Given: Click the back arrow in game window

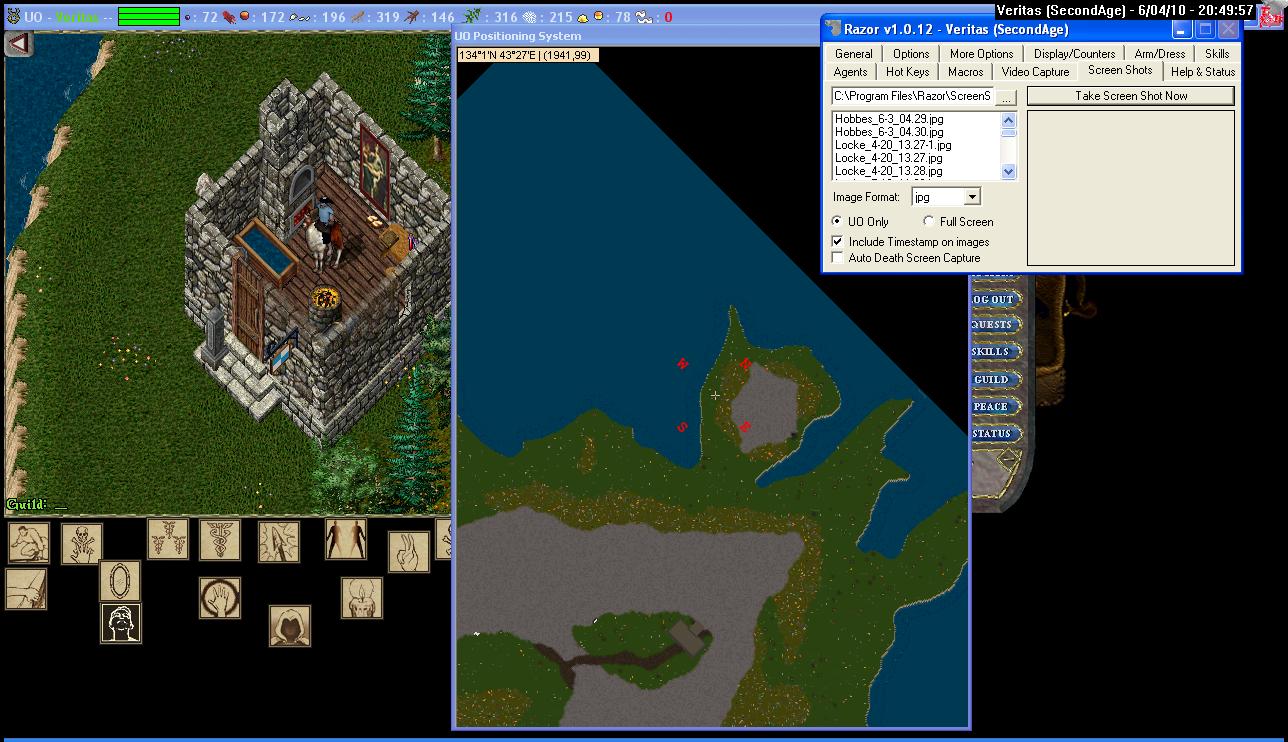Looking at the screenshot, I should 19,44.
